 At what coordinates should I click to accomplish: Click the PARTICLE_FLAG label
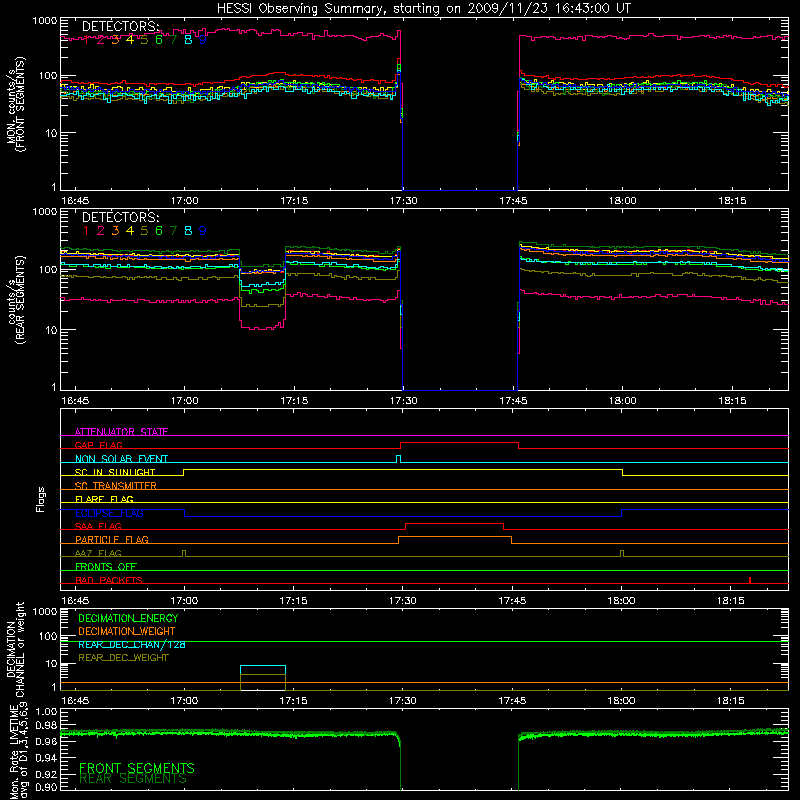112,540
